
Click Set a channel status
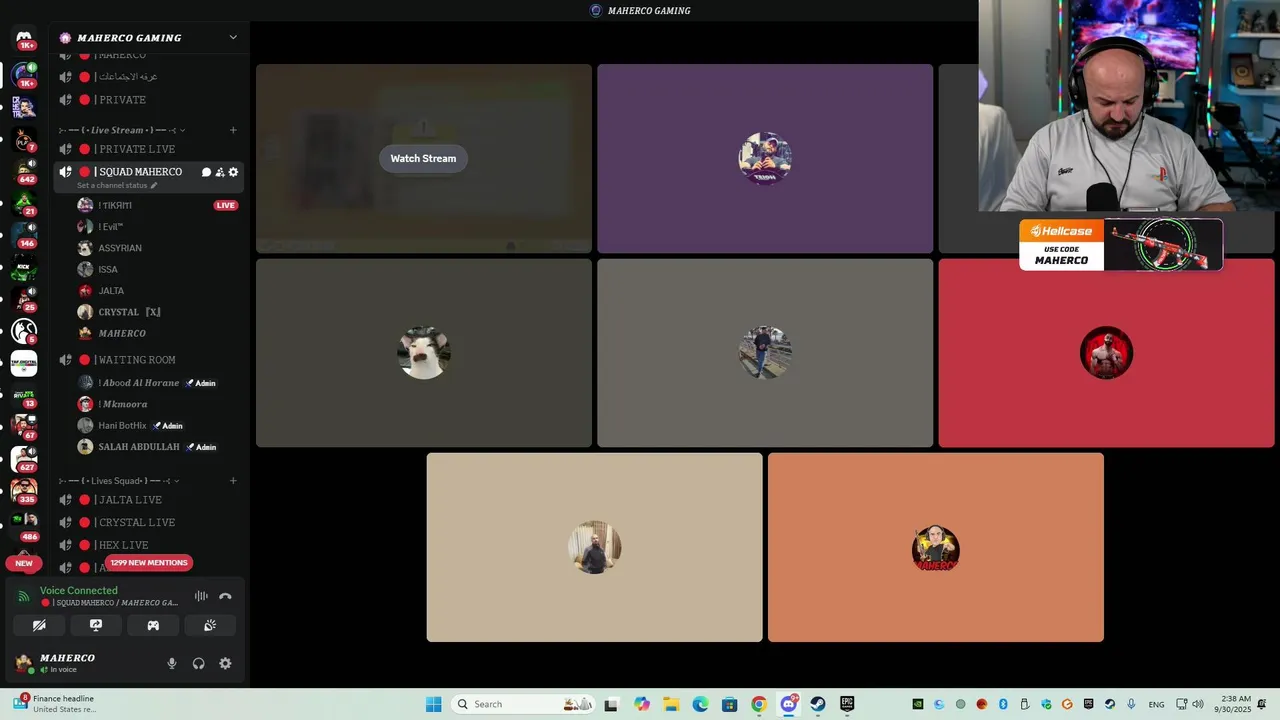point(117,186)
